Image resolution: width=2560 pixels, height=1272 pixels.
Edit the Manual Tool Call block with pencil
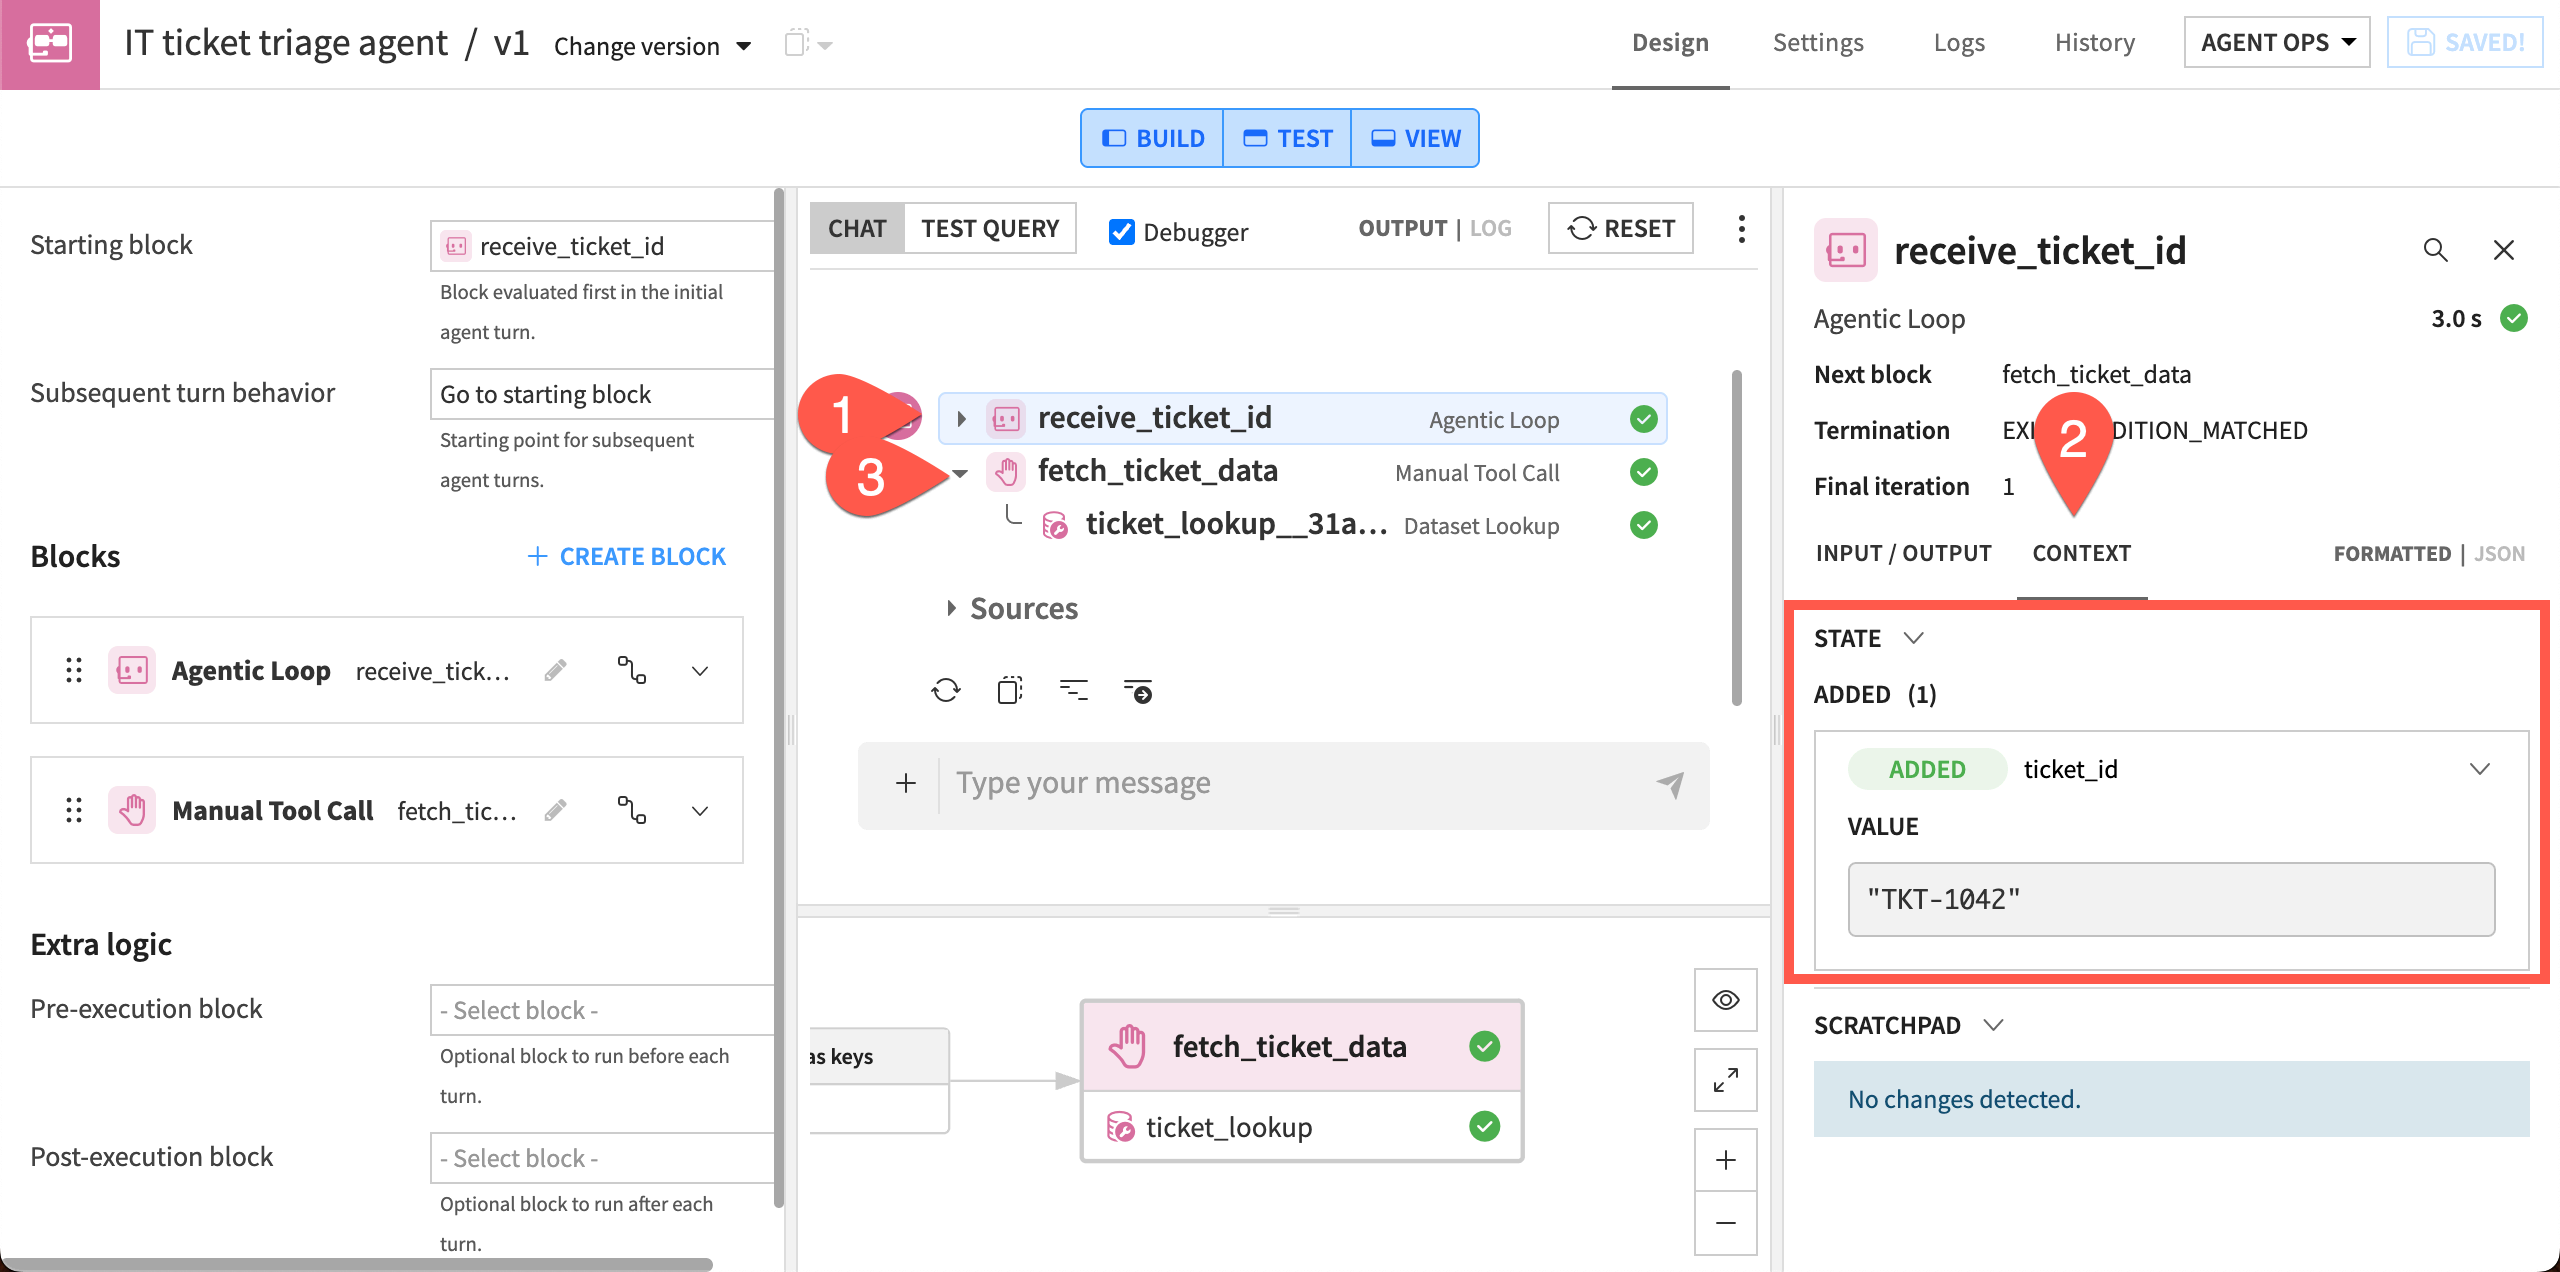[556, 810]
